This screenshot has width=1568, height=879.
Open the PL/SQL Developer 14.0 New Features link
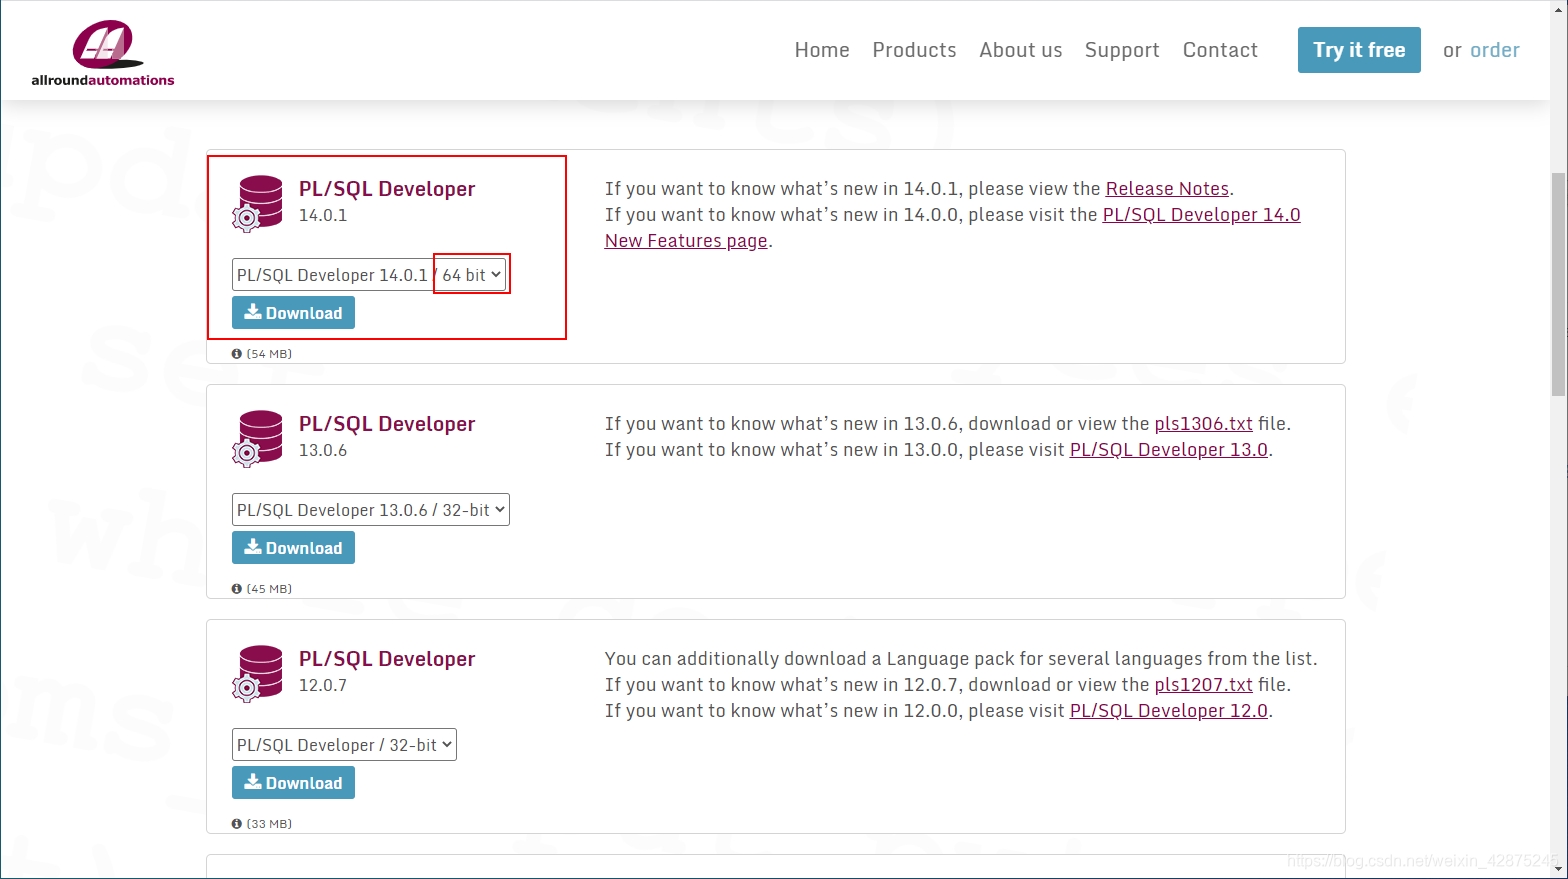(x=1201, y=215)
